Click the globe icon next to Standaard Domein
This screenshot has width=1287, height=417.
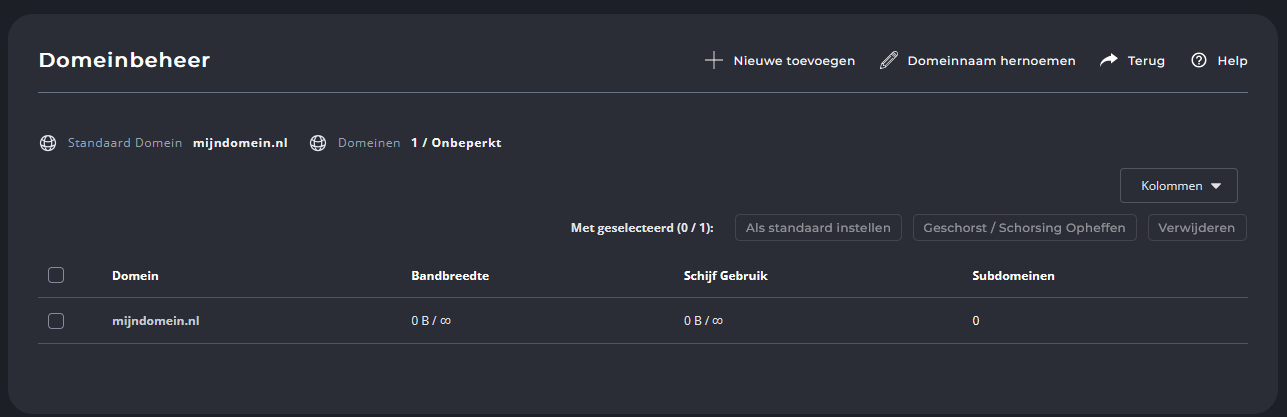[47, 143]
